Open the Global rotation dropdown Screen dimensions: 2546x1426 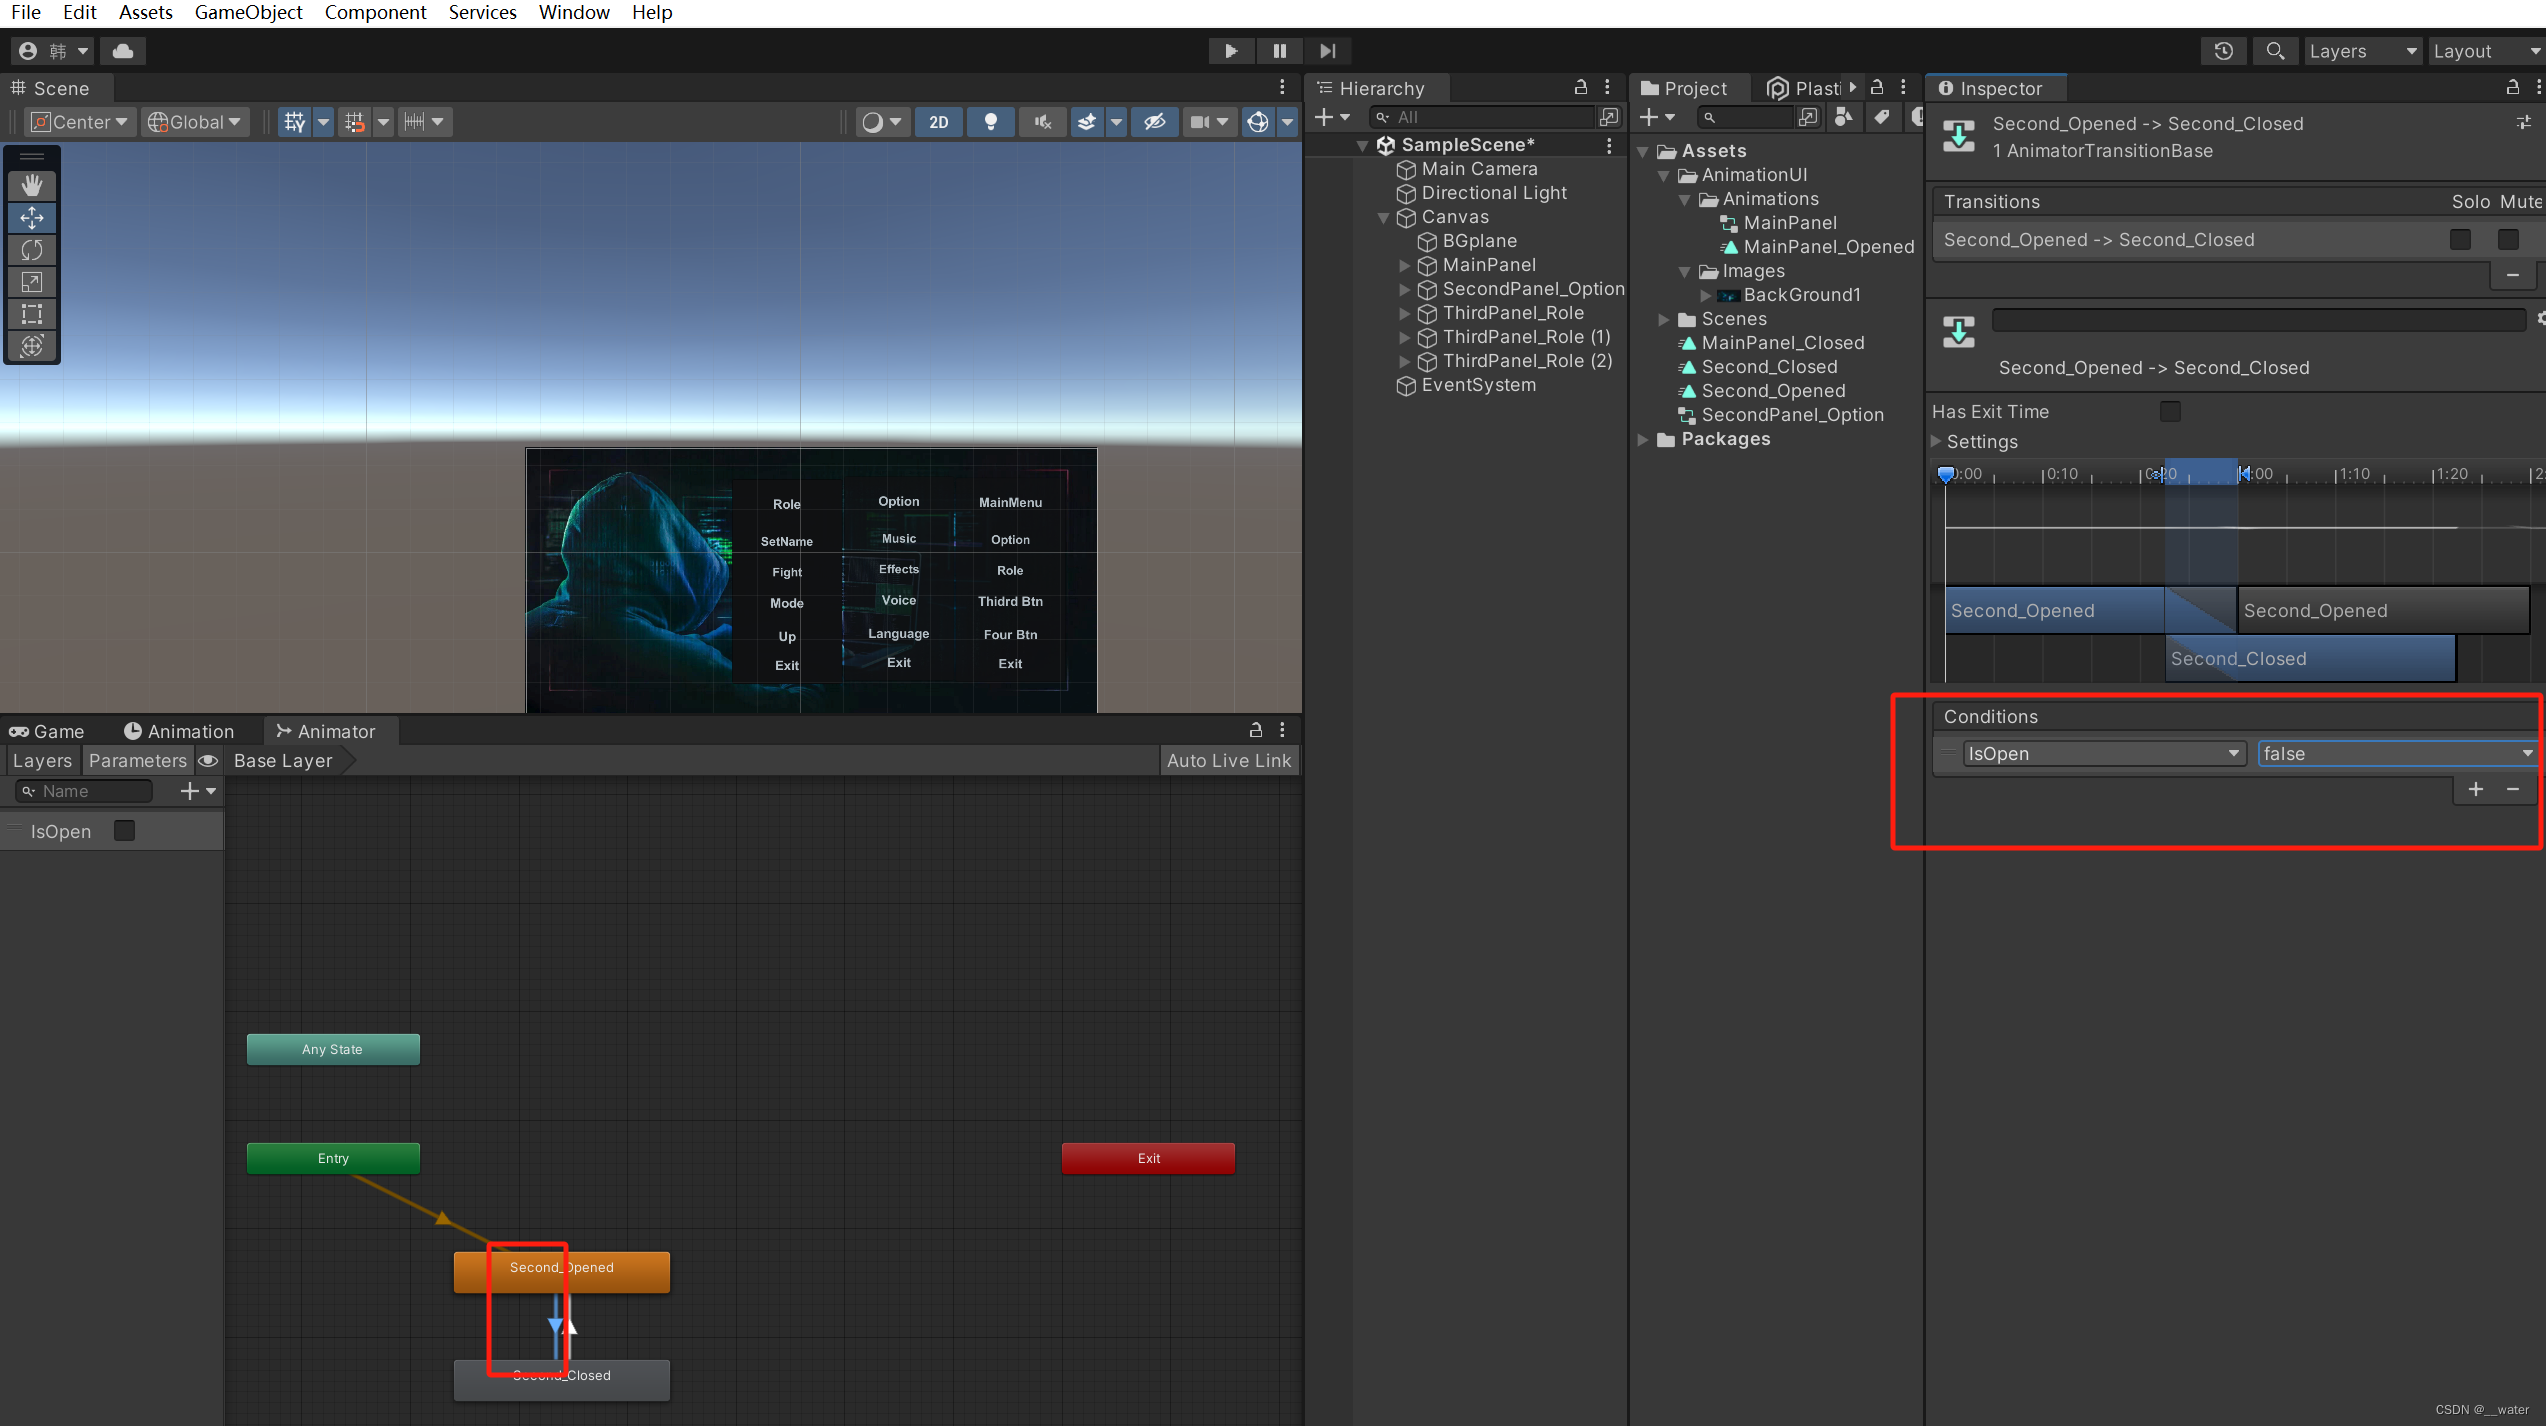pyautogui.click(x=195, y=122)
